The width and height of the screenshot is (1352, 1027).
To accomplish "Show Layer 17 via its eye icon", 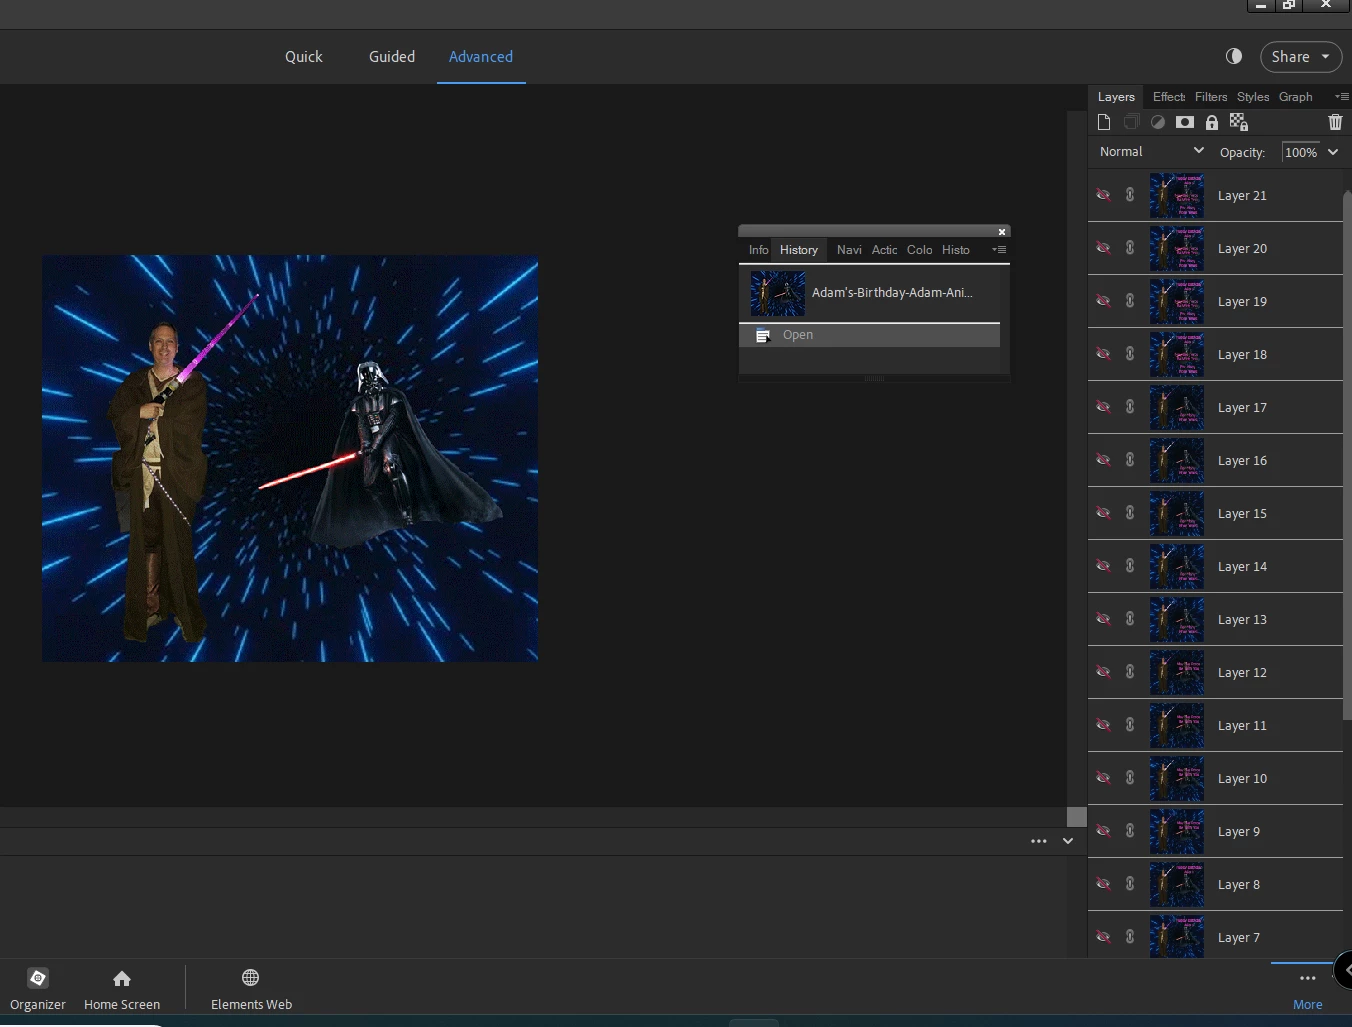I will pos(1103,407).
